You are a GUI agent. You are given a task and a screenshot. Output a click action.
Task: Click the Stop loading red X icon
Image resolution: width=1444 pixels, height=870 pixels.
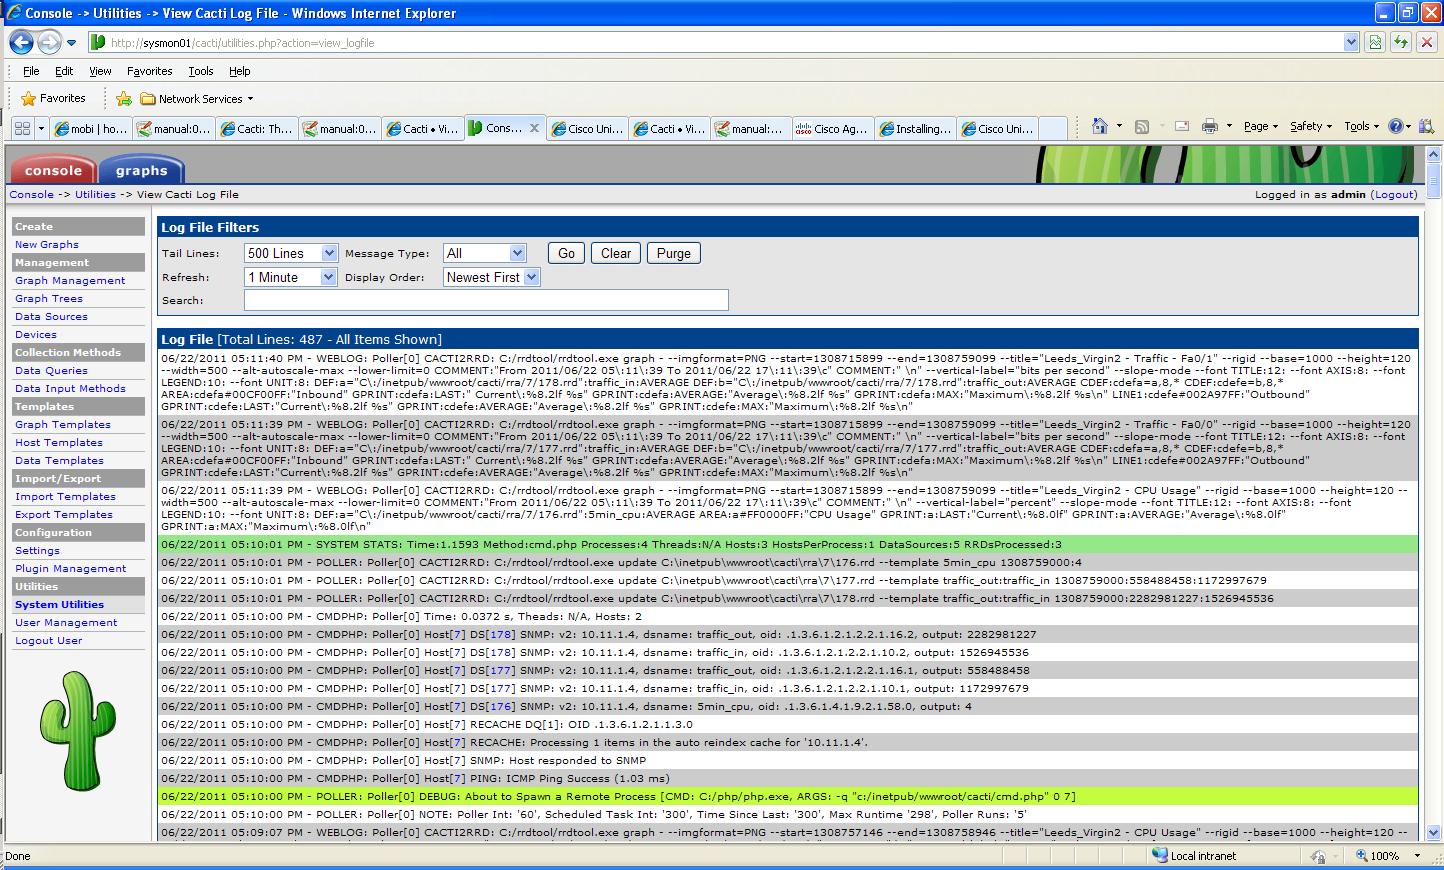(x=1426, y=42)
